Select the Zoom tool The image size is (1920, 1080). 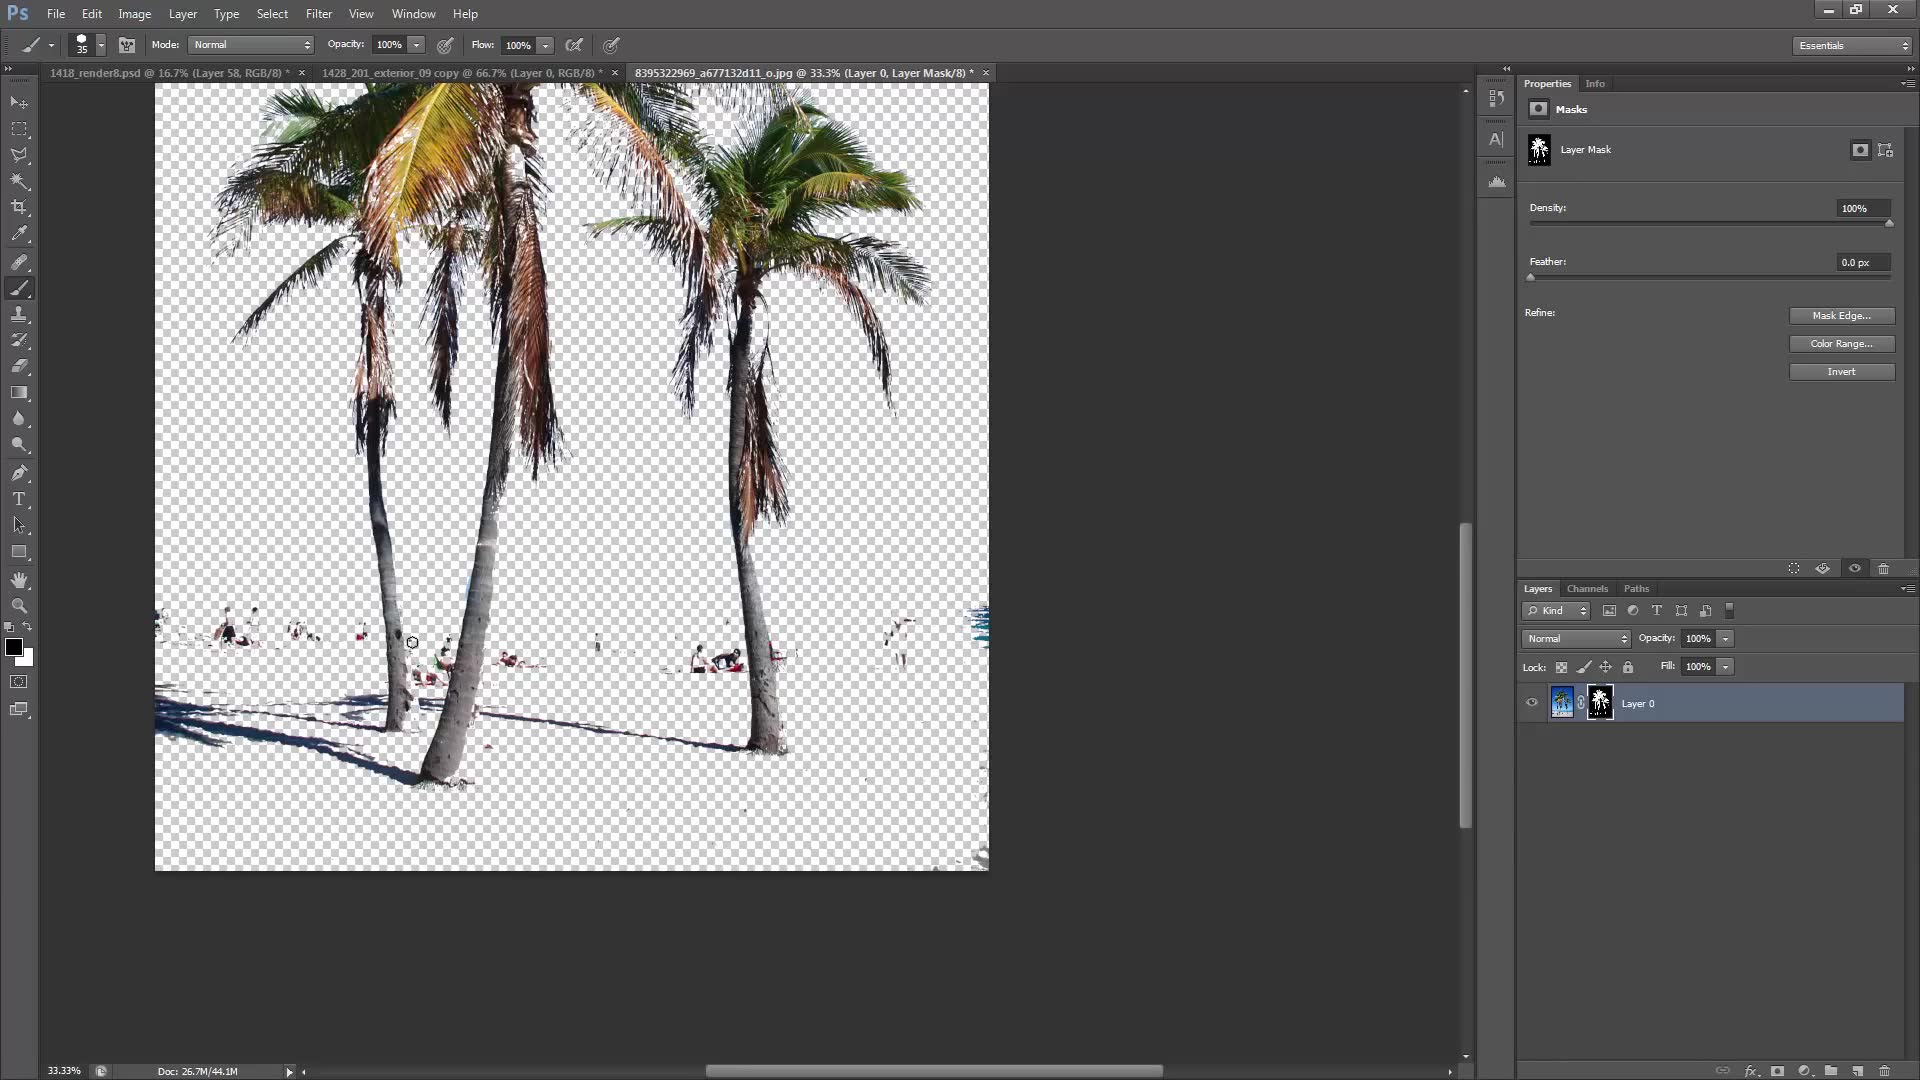(19, 606)
